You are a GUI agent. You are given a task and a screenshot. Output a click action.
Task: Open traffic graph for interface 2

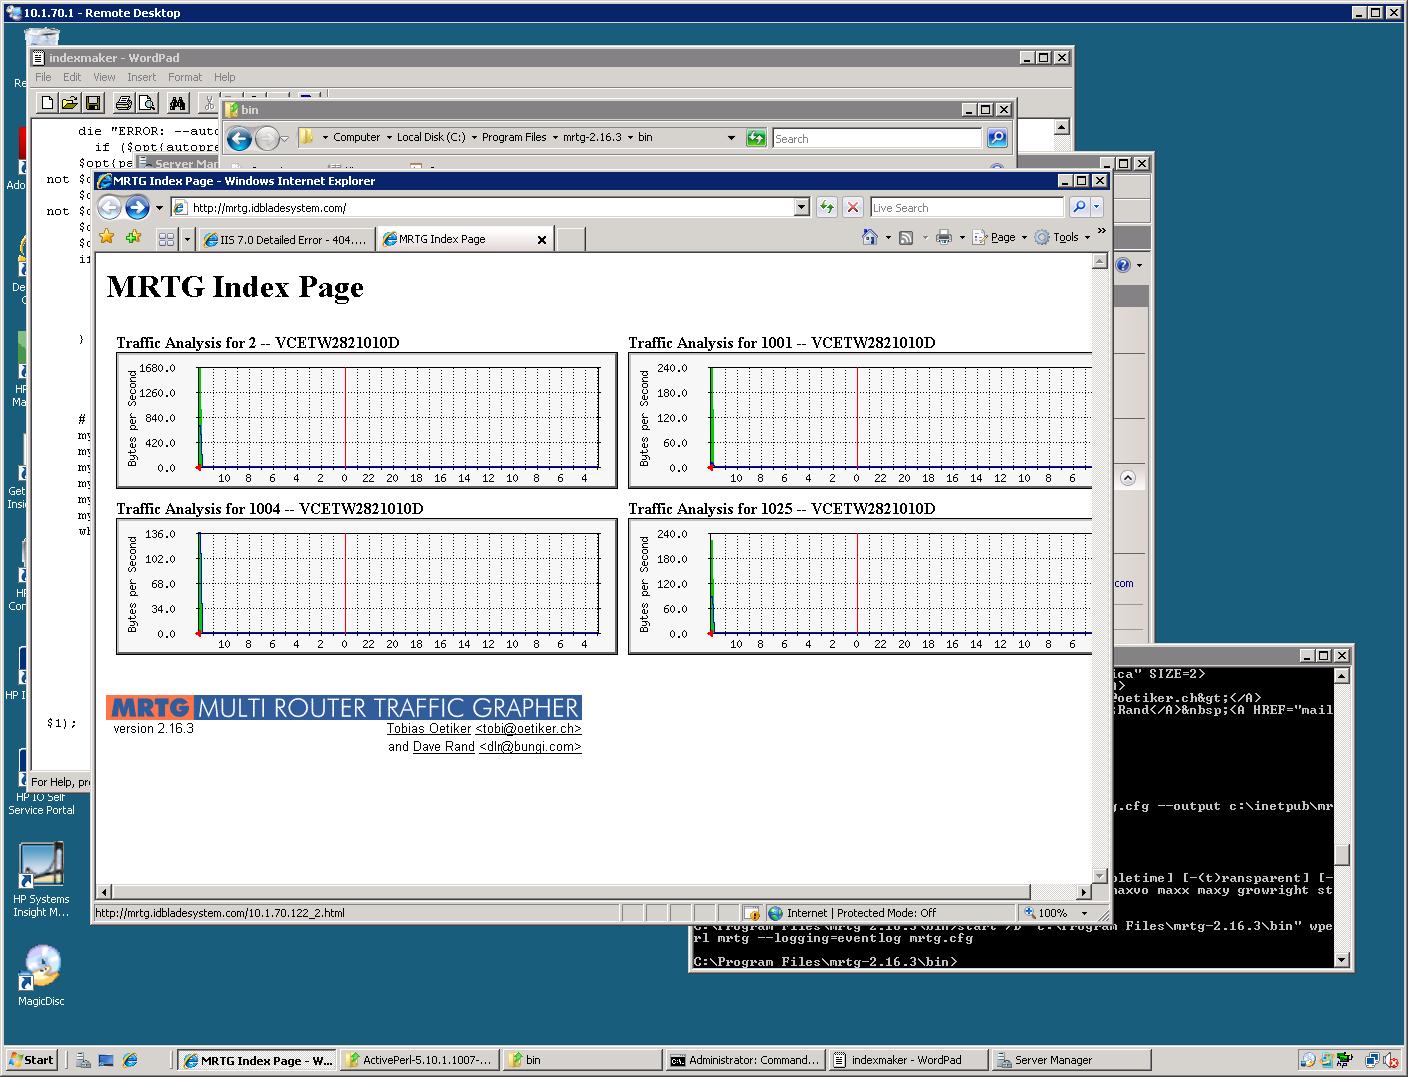click(367, 420)
